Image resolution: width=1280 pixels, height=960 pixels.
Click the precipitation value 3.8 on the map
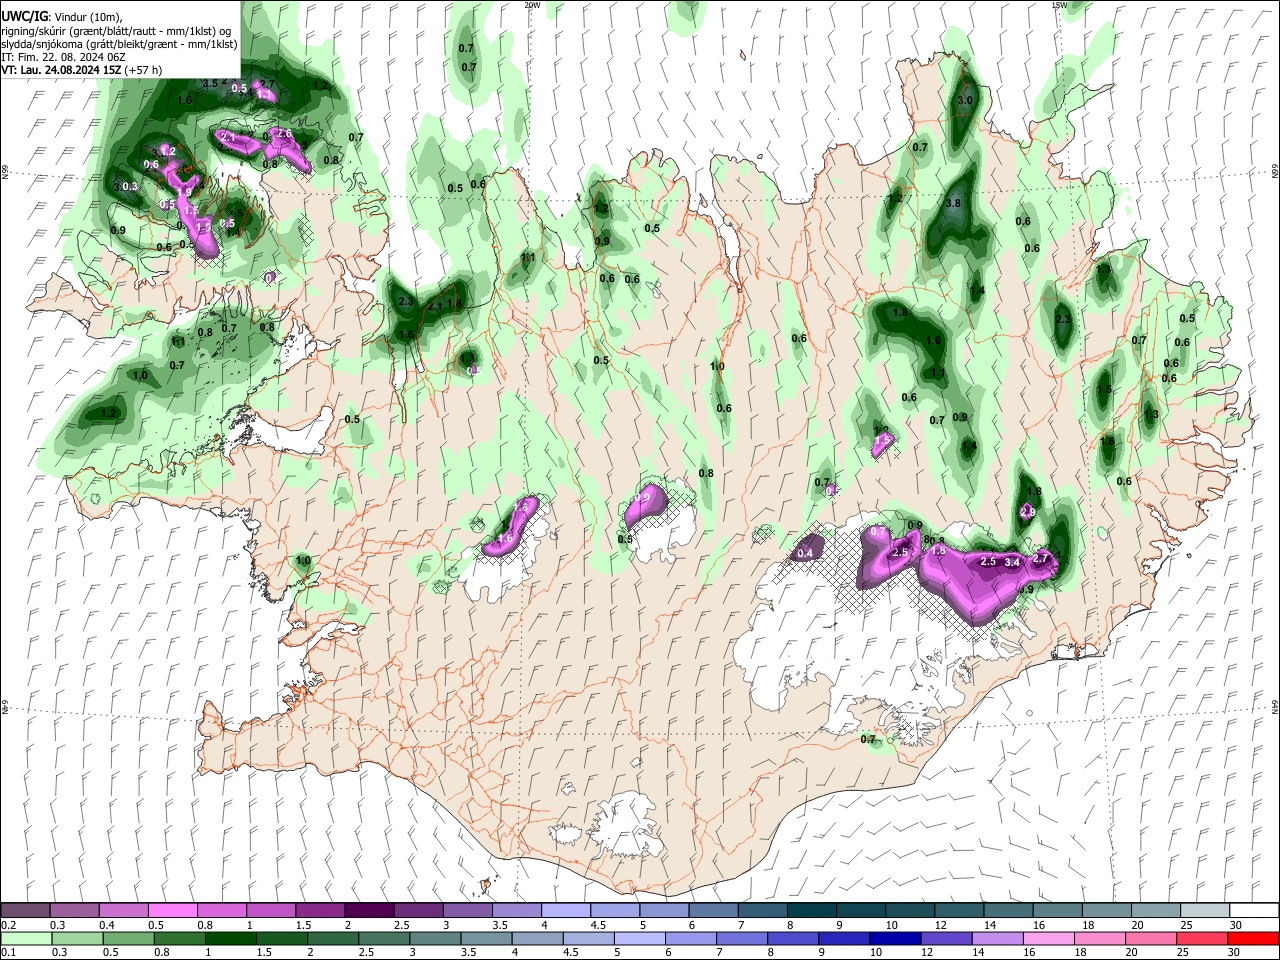coord(953,203)
